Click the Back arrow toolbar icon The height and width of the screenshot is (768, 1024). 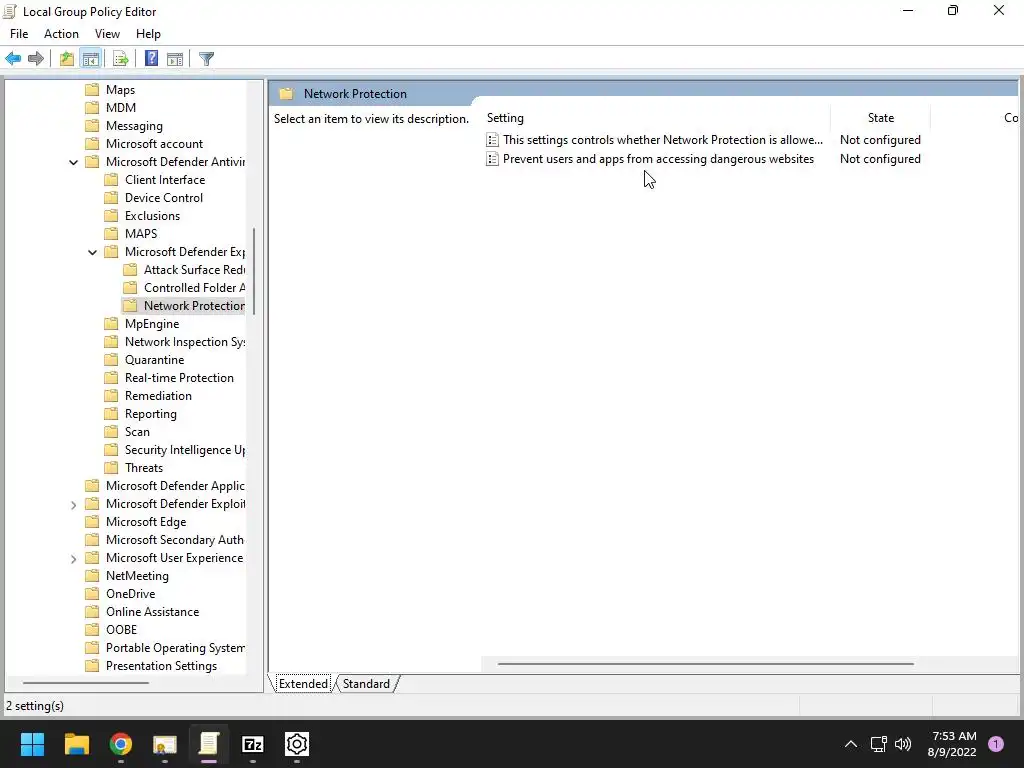(x=13, y=59)
